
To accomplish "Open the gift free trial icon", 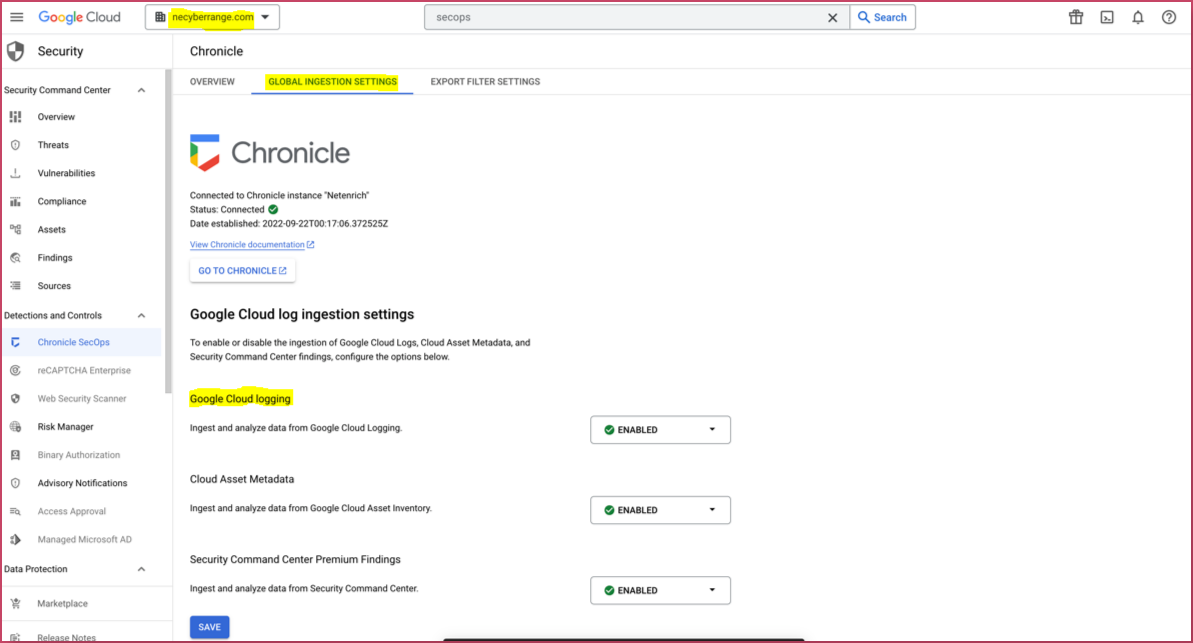I will pyautogui.click(x=1076, y=17).
